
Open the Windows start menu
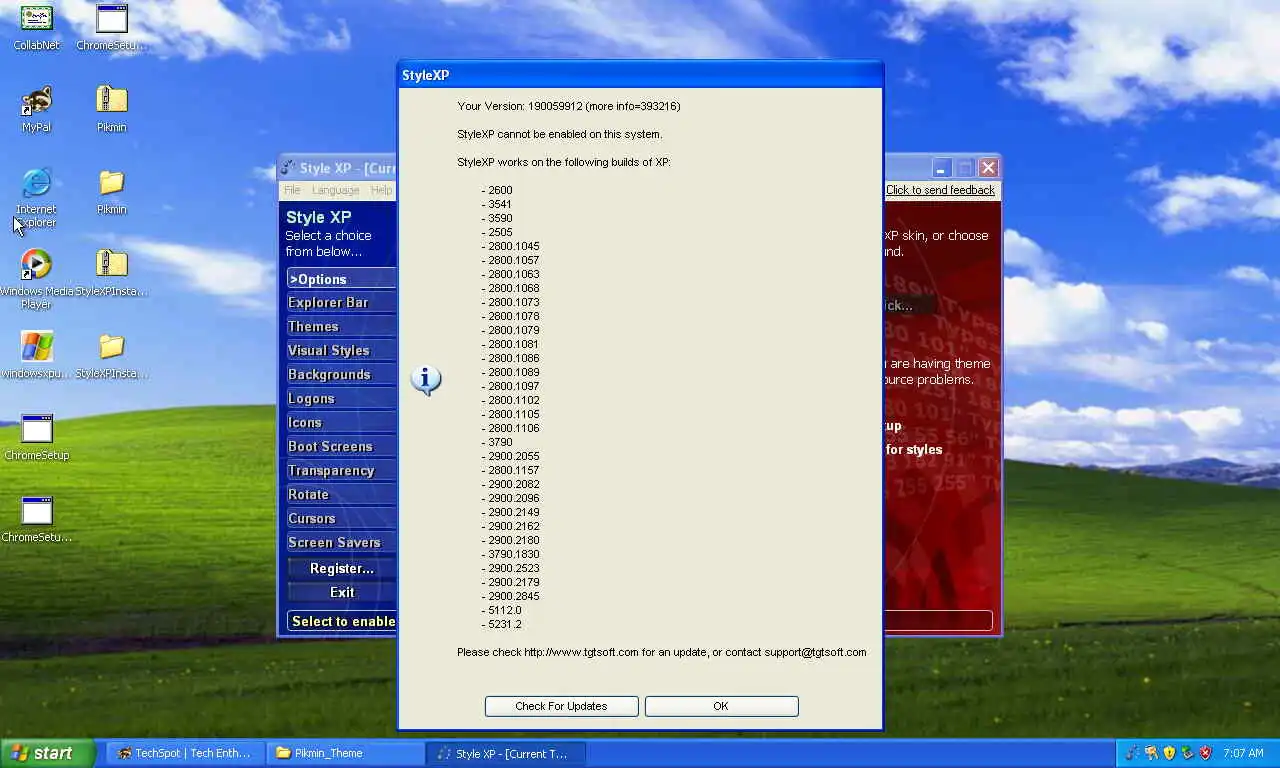(47, 753)
